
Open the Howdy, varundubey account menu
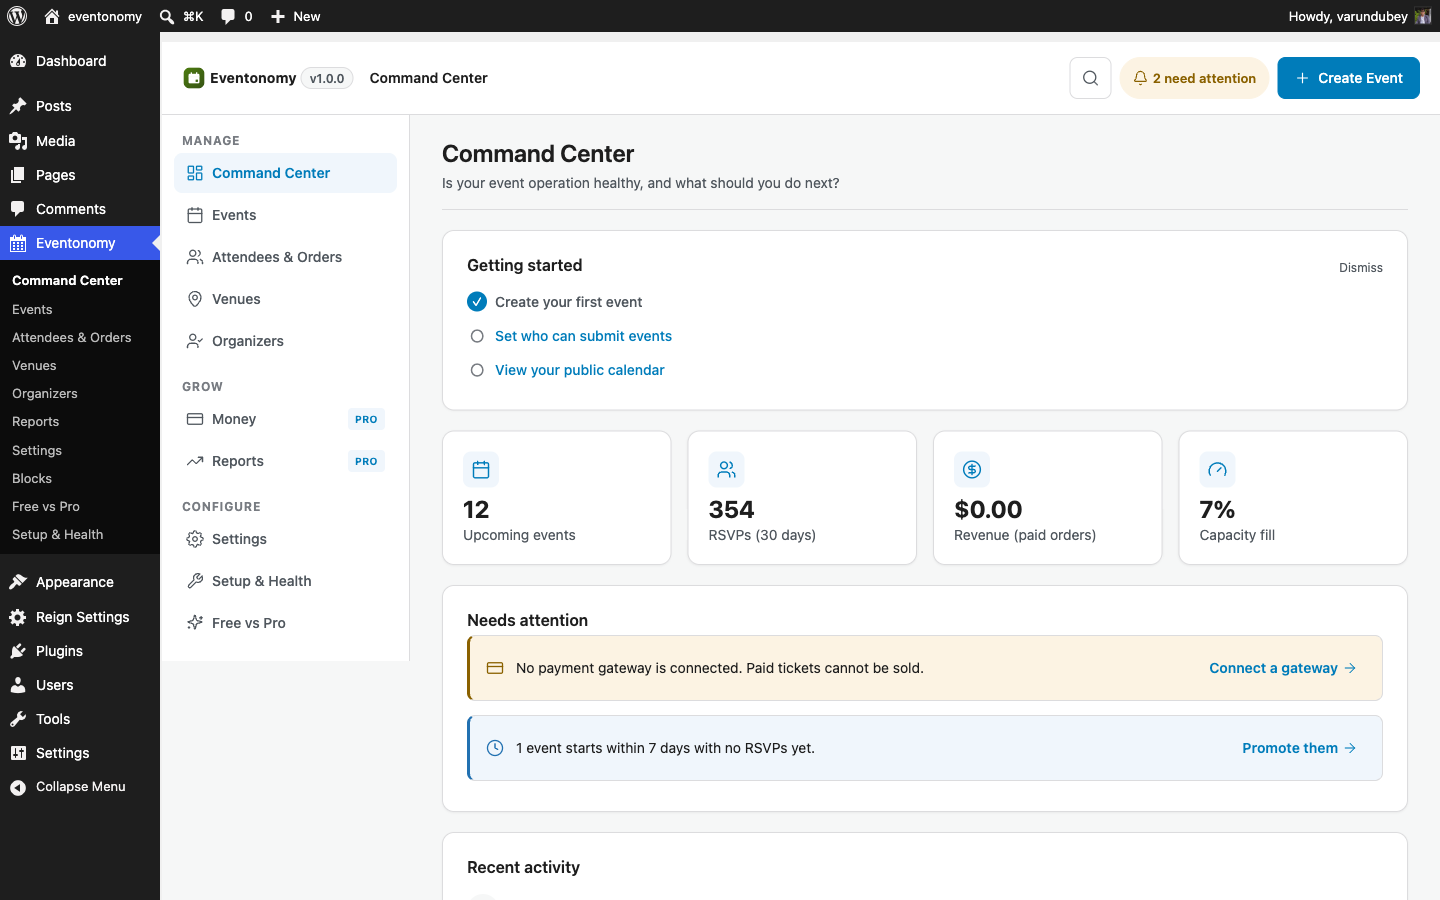point(1360,16)
